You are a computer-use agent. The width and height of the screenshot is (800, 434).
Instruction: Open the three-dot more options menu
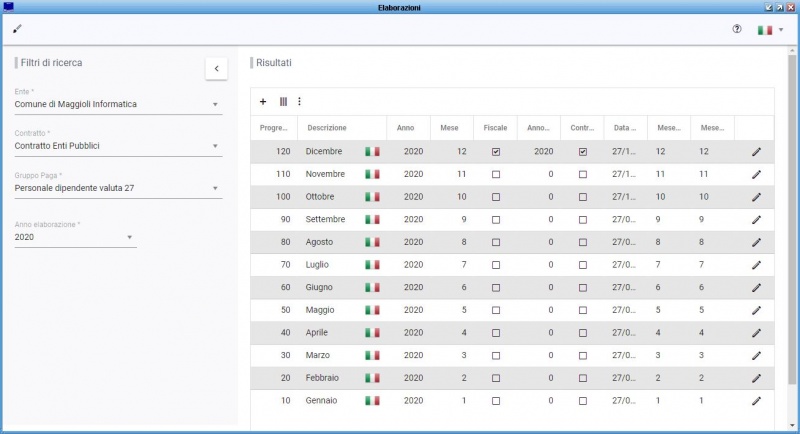coord(299,101)
